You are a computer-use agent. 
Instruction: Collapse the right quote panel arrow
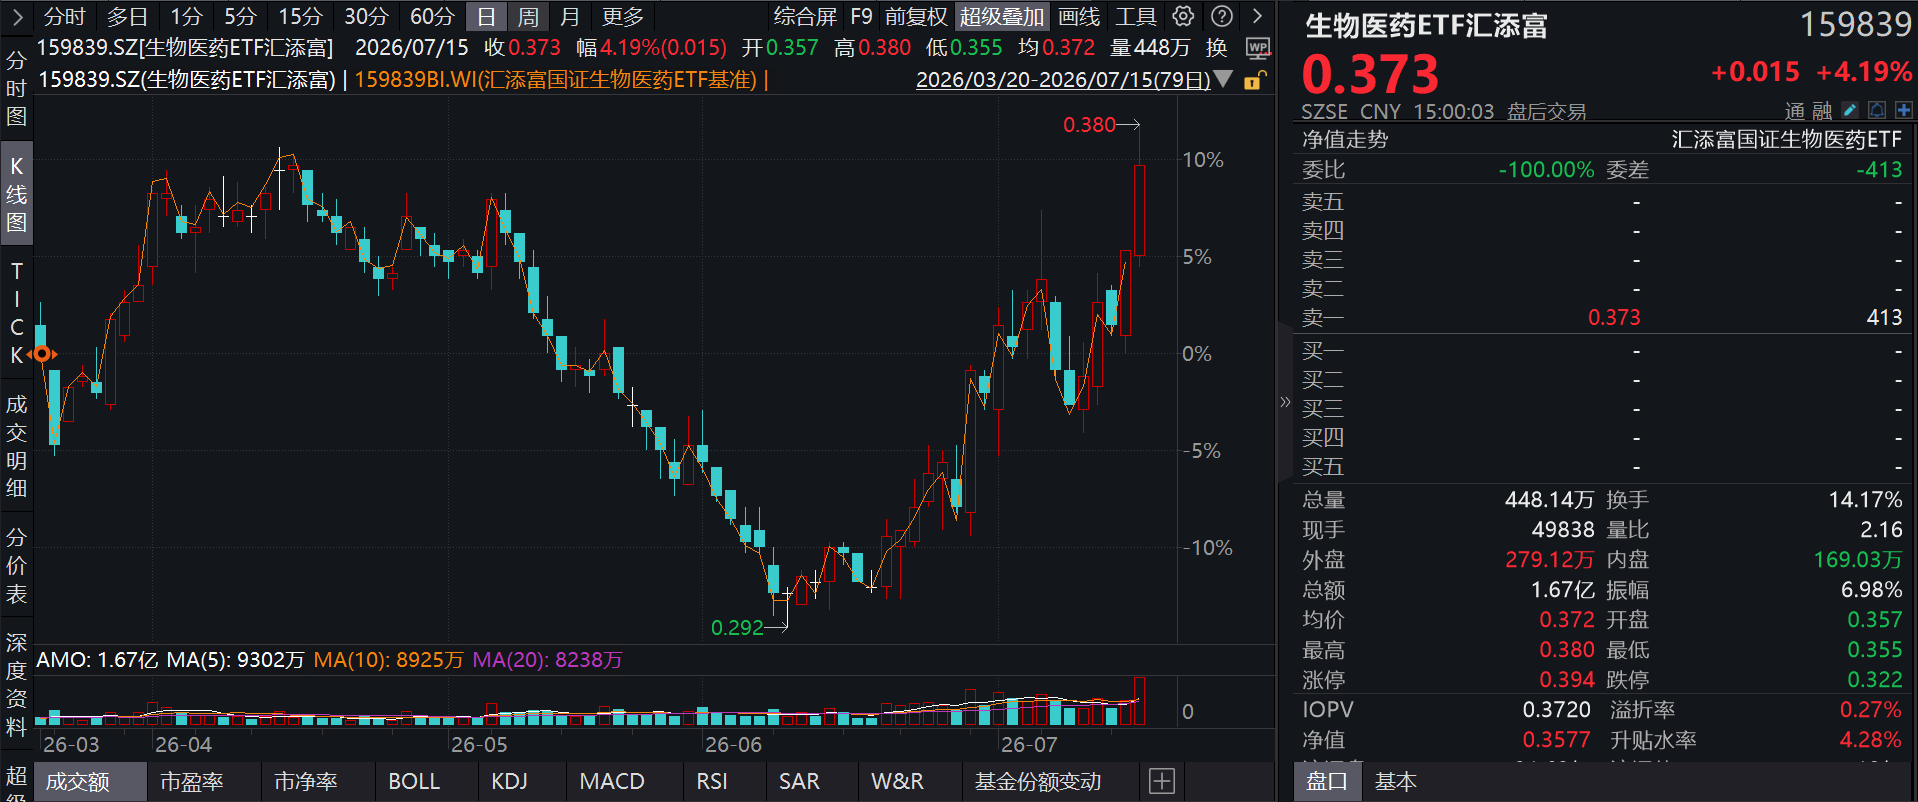point(1285,402)
